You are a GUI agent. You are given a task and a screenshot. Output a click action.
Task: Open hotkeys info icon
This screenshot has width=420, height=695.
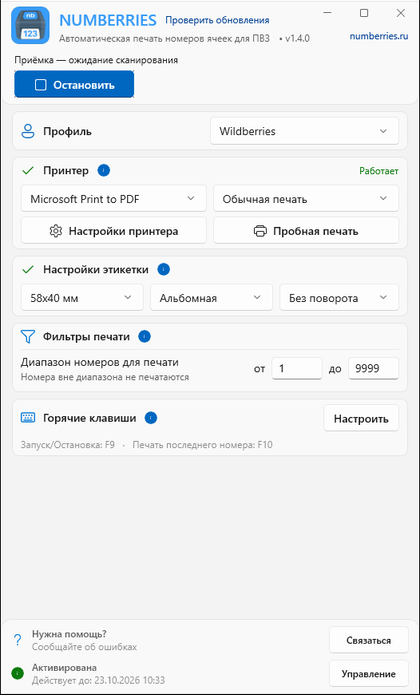pyautogui.click(x=151, y=418)
